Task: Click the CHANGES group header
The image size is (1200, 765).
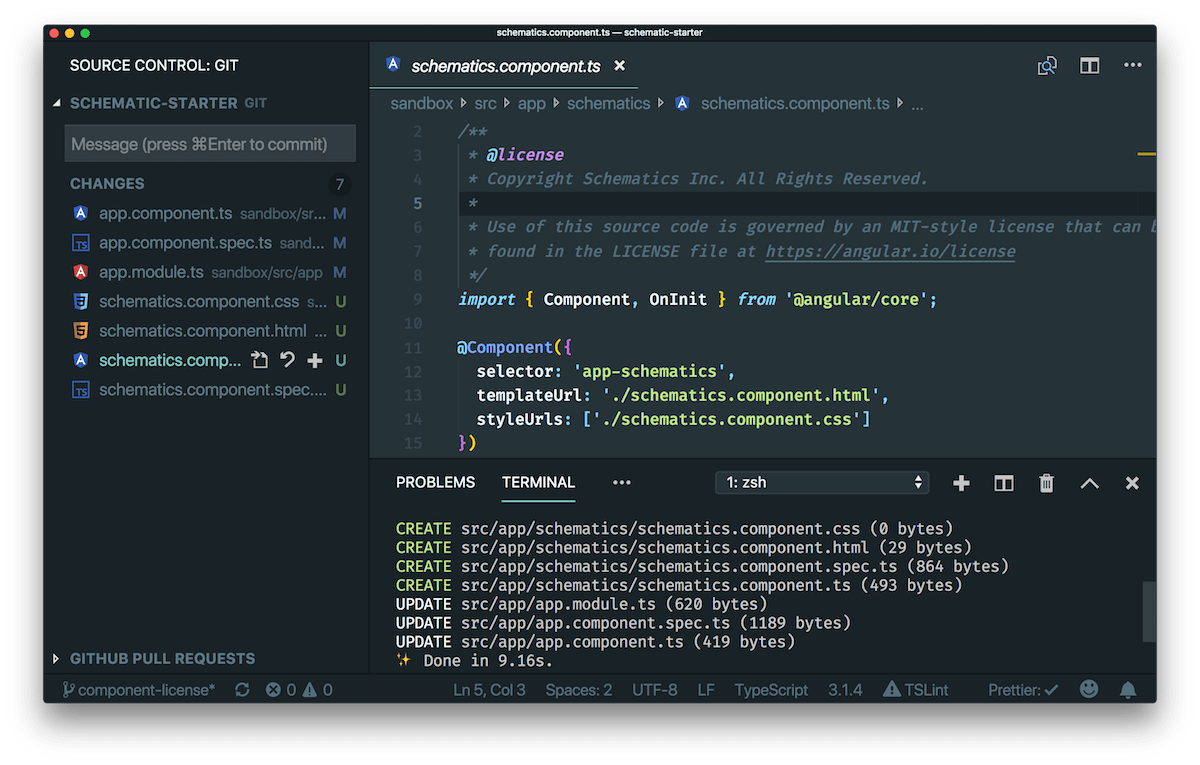Action: point(107,184)
